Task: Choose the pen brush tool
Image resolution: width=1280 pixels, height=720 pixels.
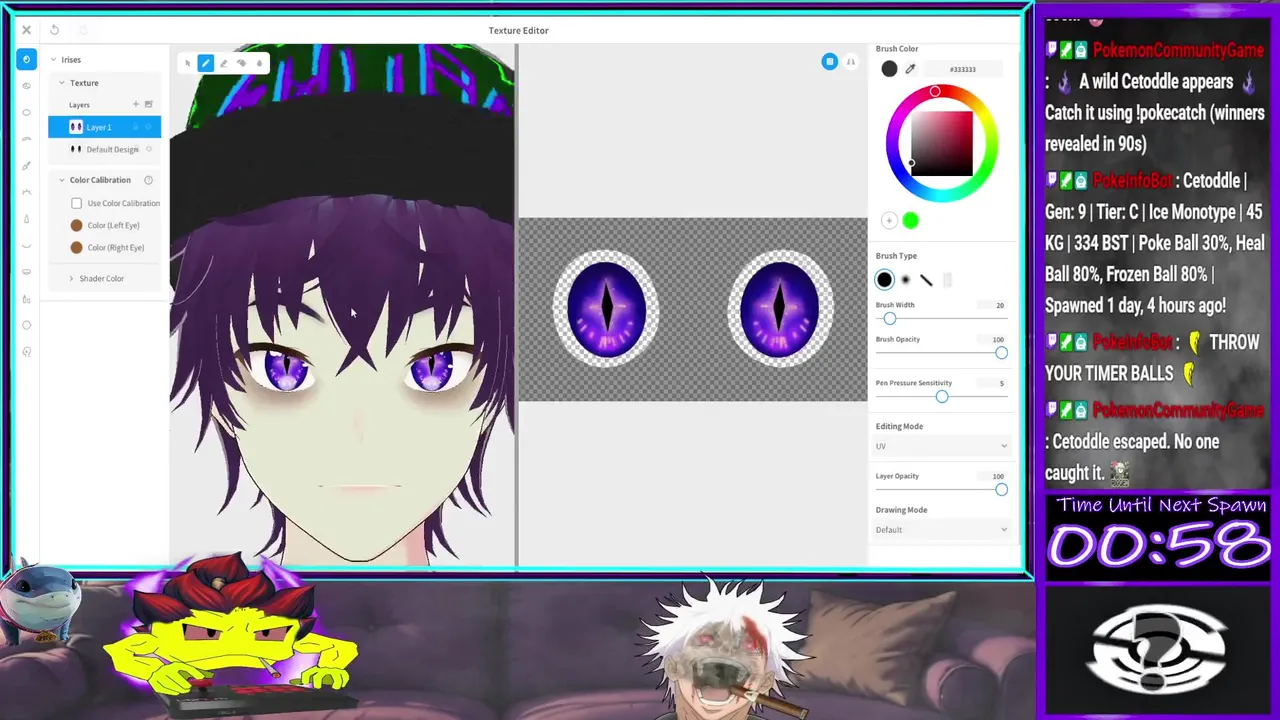Action: click(205, 63)
